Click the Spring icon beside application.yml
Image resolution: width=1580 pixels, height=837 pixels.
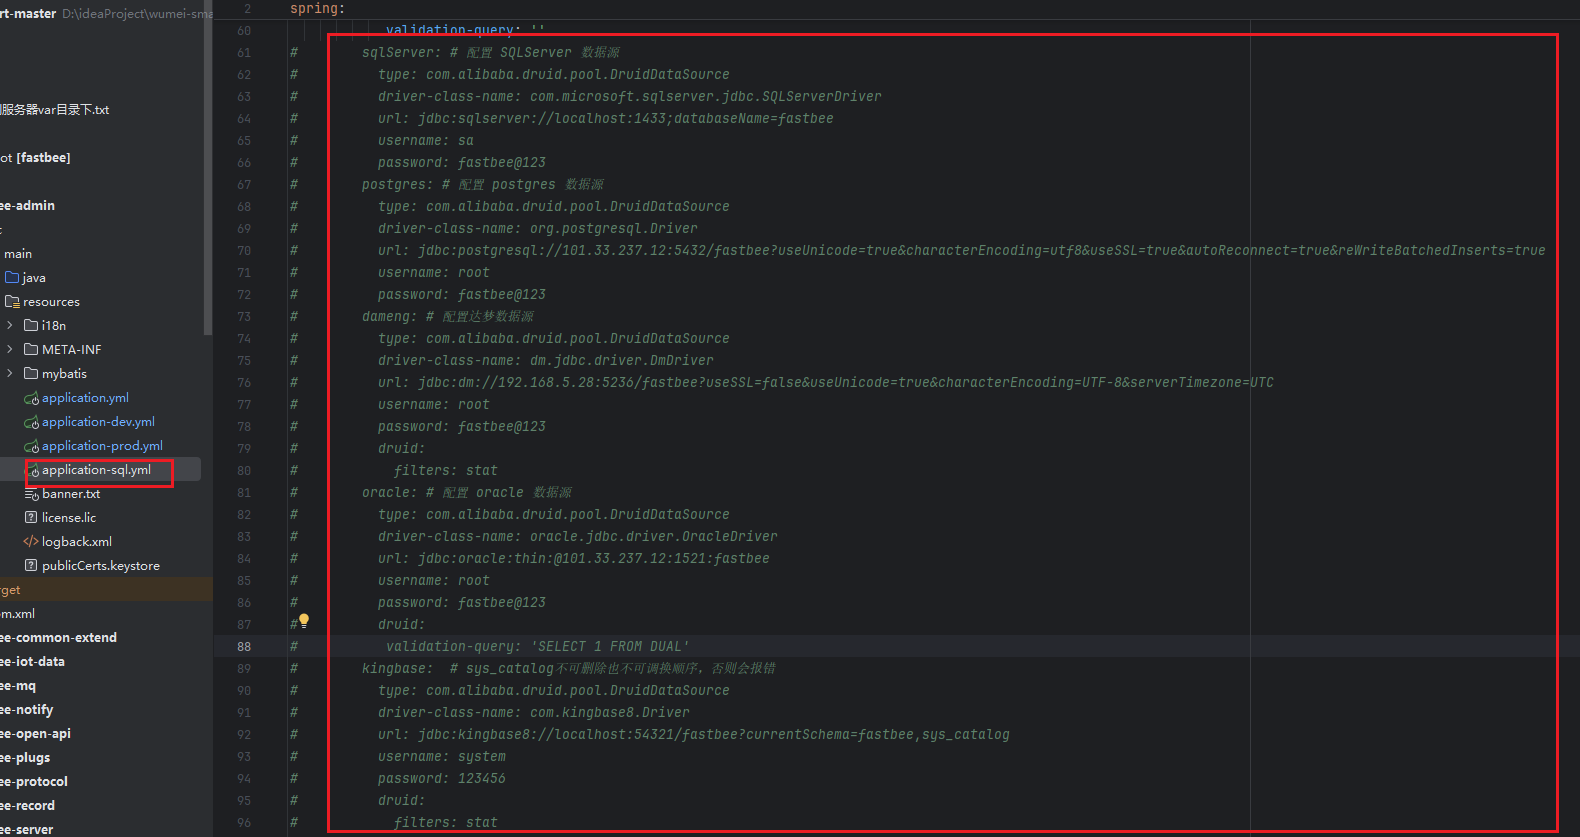coord(31,398)
